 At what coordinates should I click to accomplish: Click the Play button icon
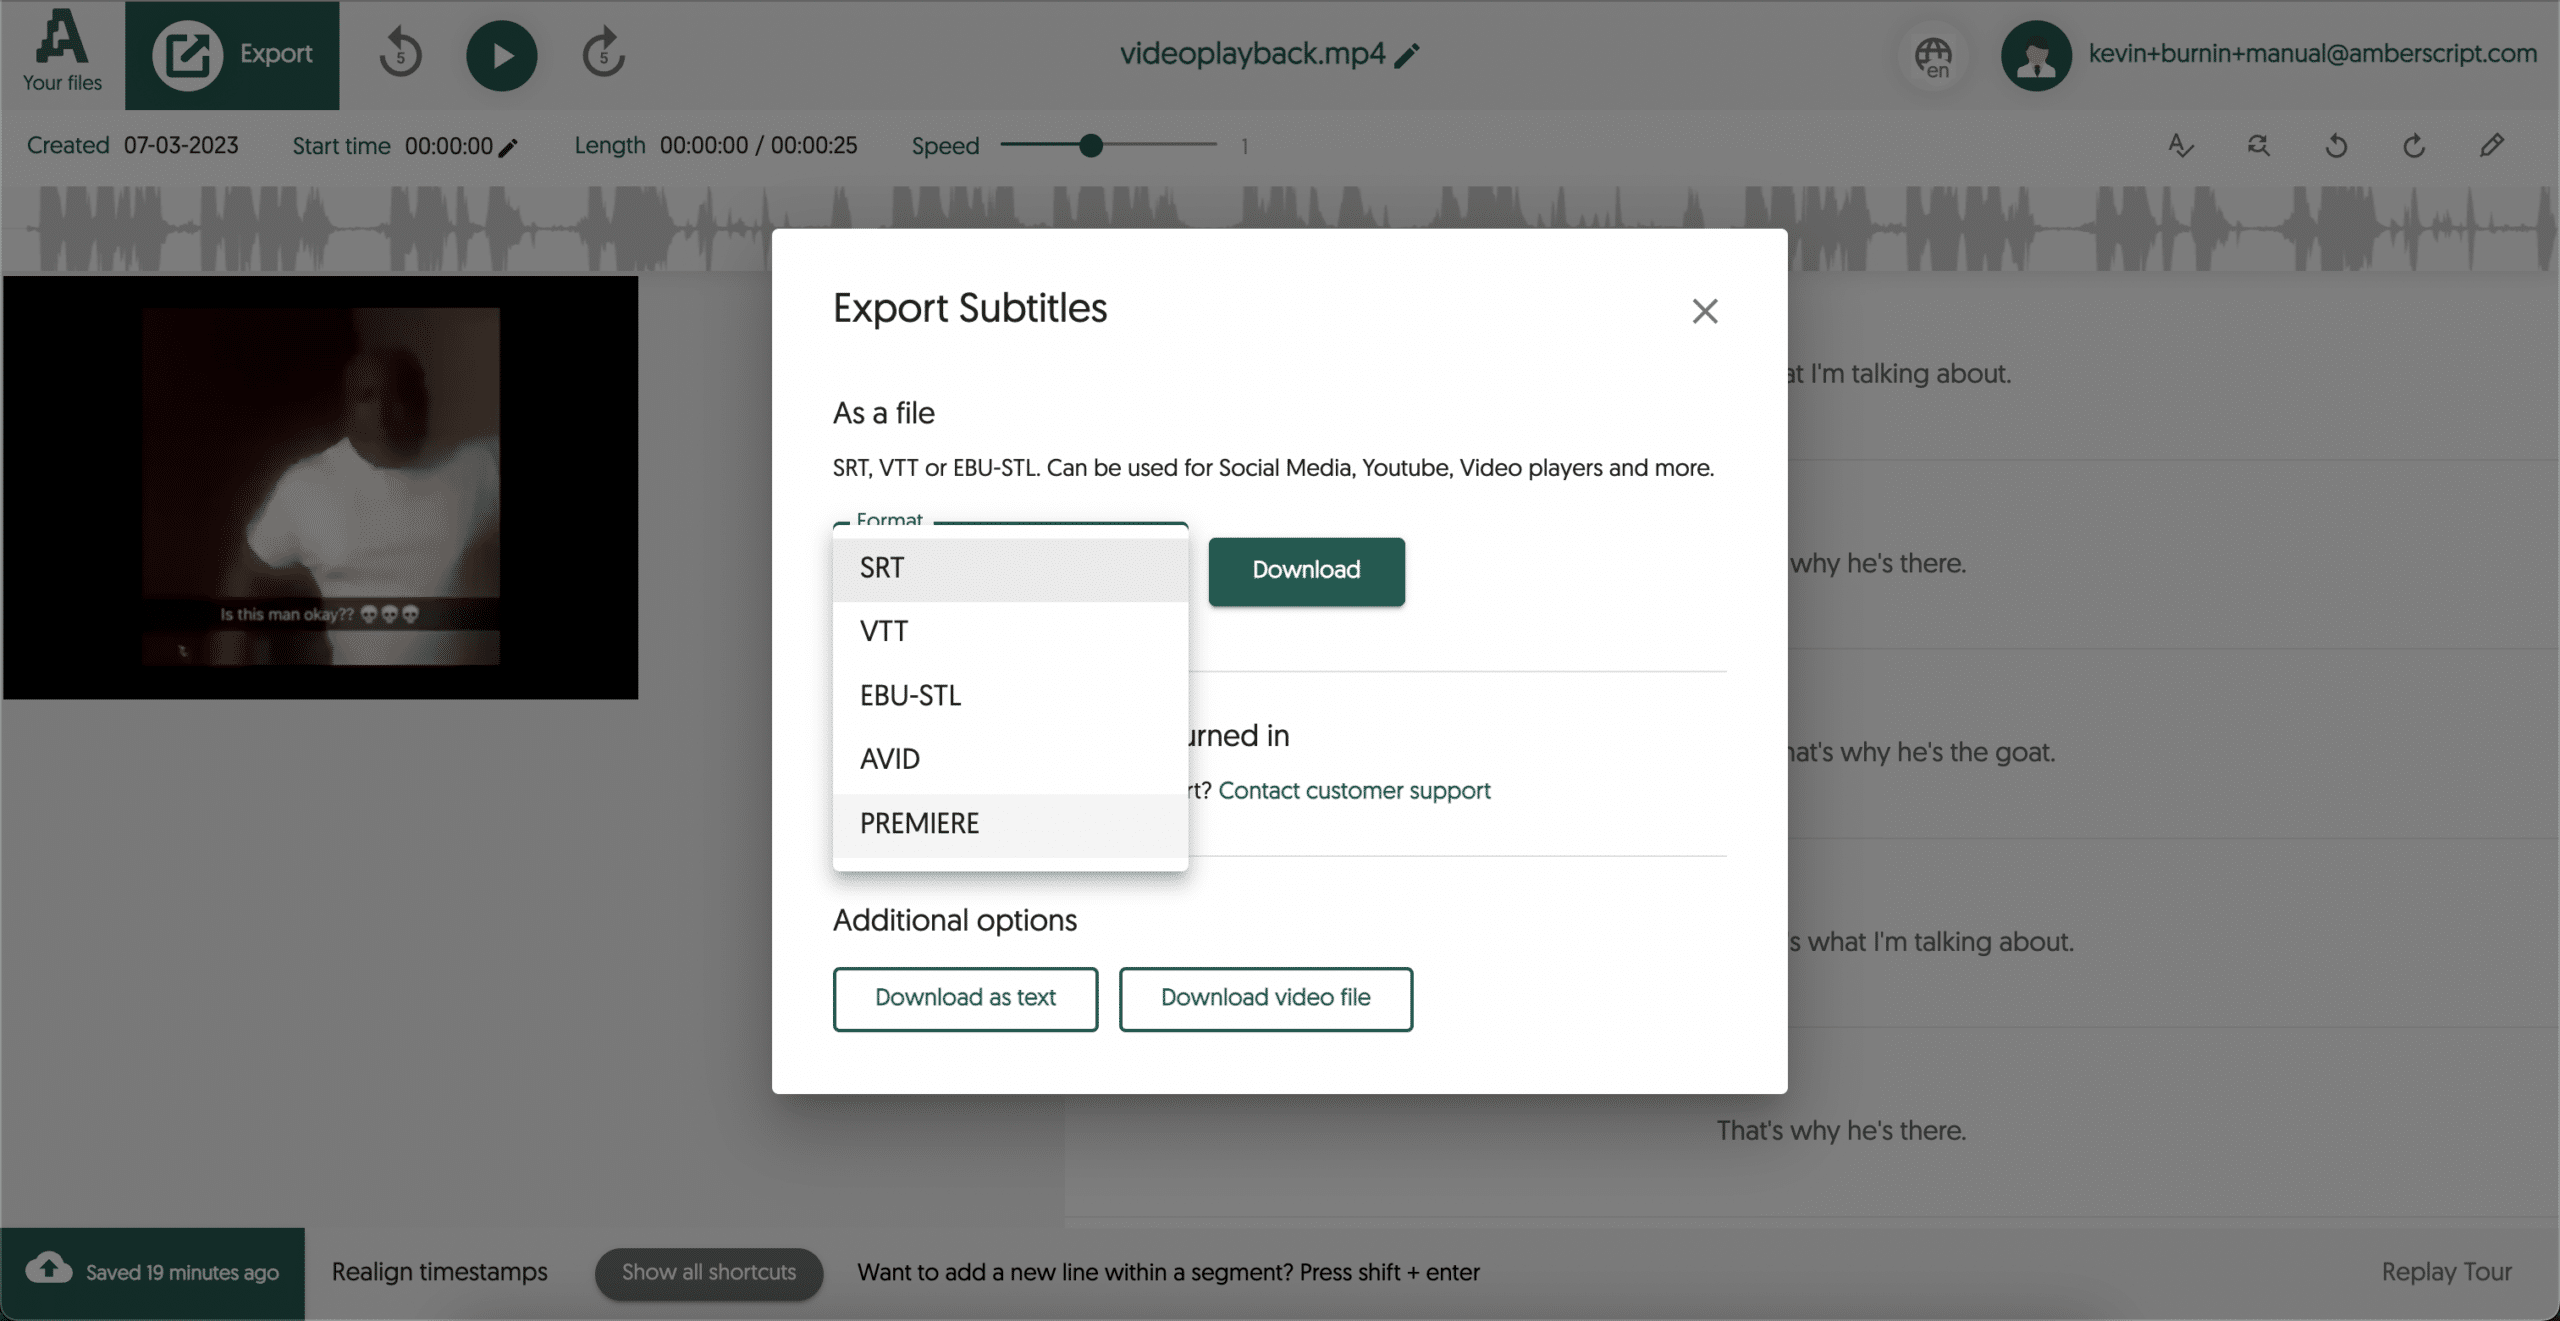pyautogui.click(x=500, y=54)
